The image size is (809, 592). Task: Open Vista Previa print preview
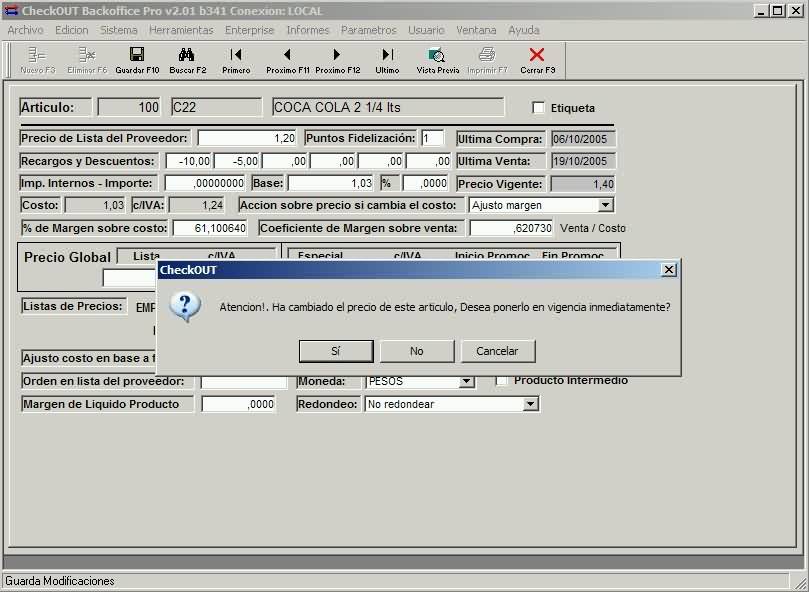pyautogui.click(x=437, y=55)
